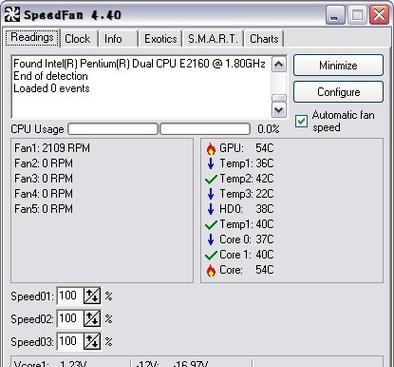Click the flame icon next to GPU 54C
The image size is (394, 367).
tap(211, 149)
